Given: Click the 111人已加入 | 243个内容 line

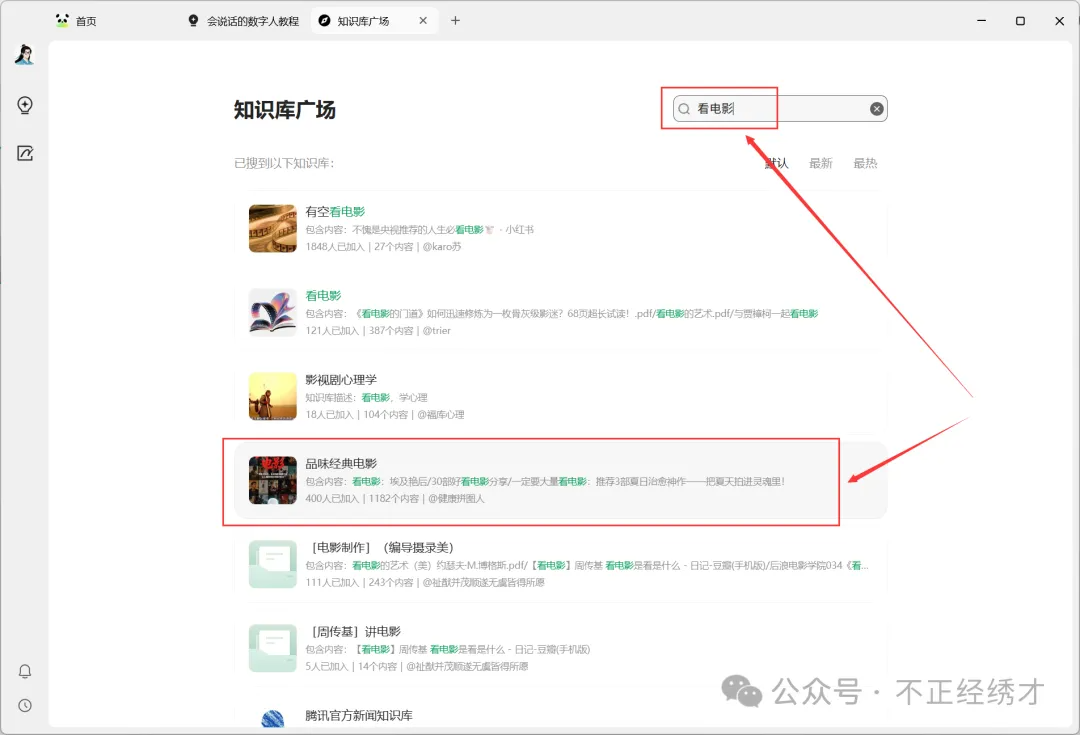Looking at the screenshot, I should pyautogui.click(x=425, y=583).
